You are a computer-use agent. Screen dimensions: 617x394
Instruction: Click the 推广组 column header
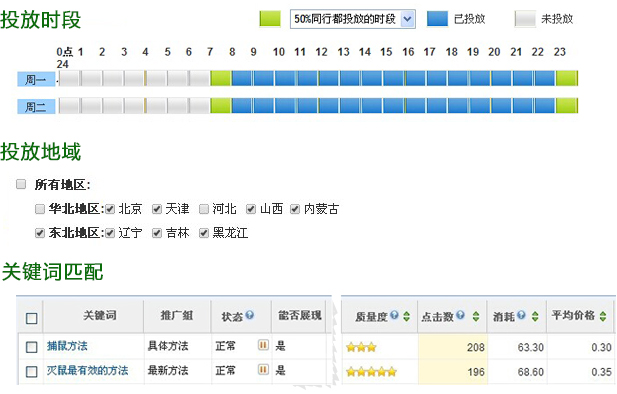pos(177,315)
